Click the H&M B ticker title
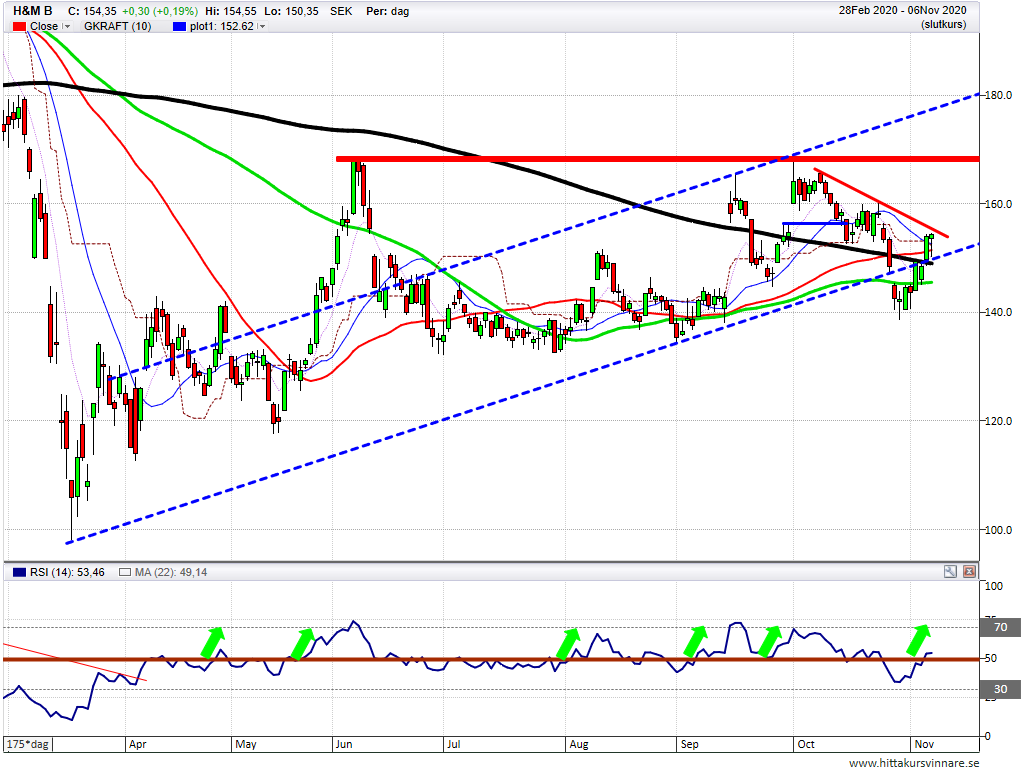1024x768 pixels. tap(33, 11)
